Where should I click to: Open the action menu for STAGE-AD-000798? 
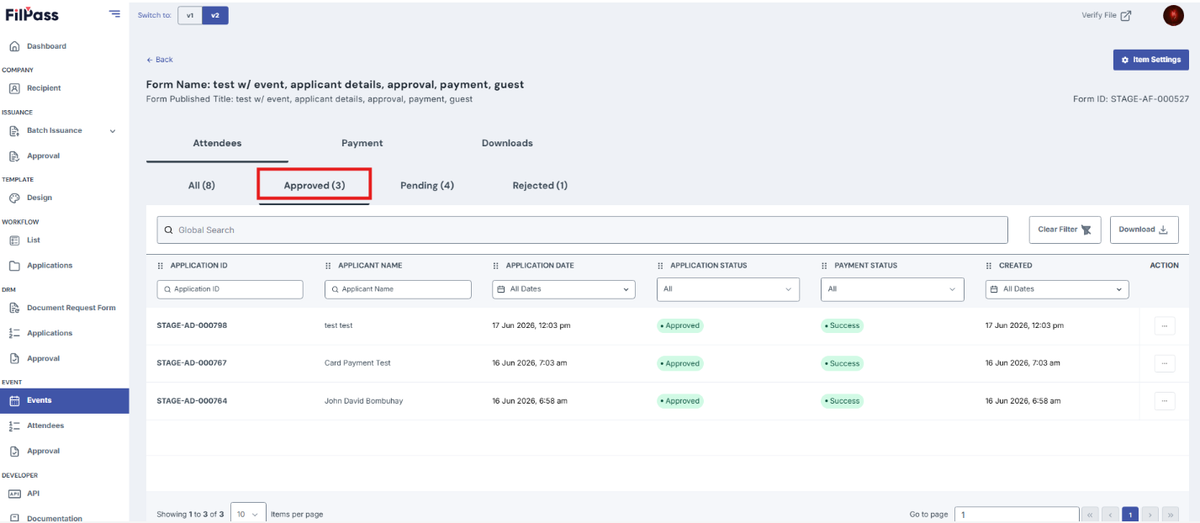click(1164, 325)
